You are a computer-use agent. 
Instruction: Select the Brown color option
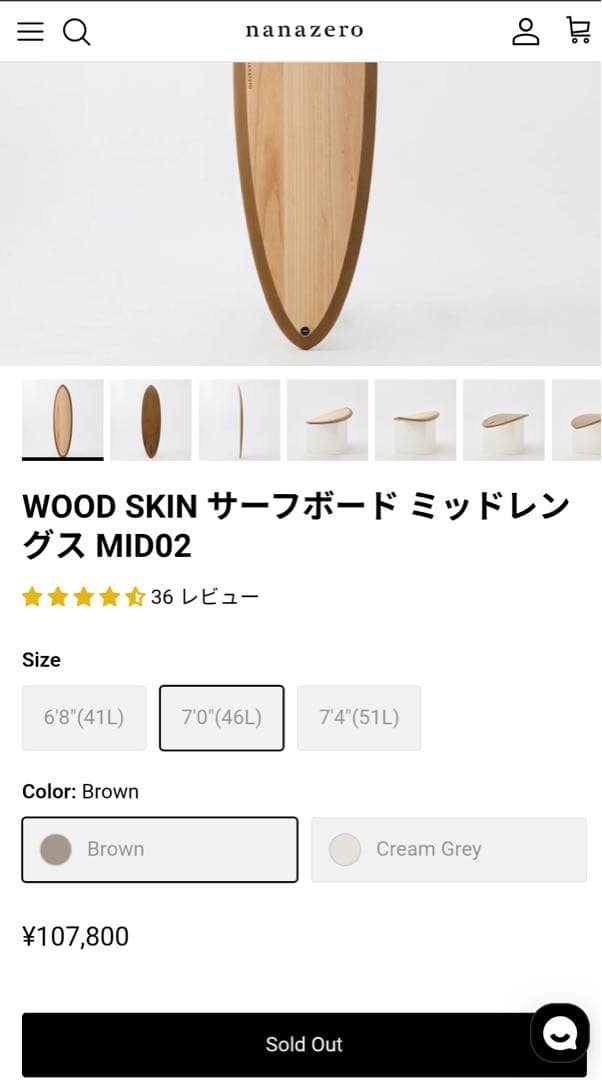click(160, 849)
